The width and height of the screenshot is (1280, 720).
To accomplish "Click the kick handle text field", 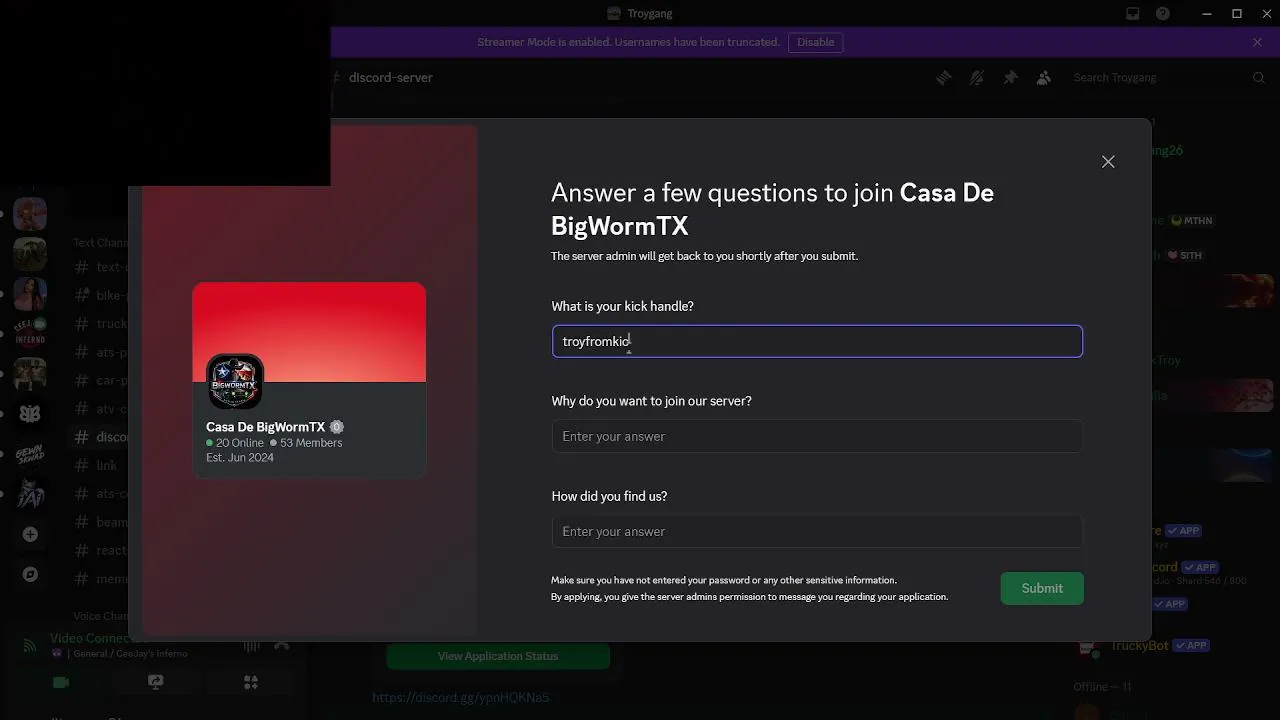I will pyautogui.click(x=817, y=341).
